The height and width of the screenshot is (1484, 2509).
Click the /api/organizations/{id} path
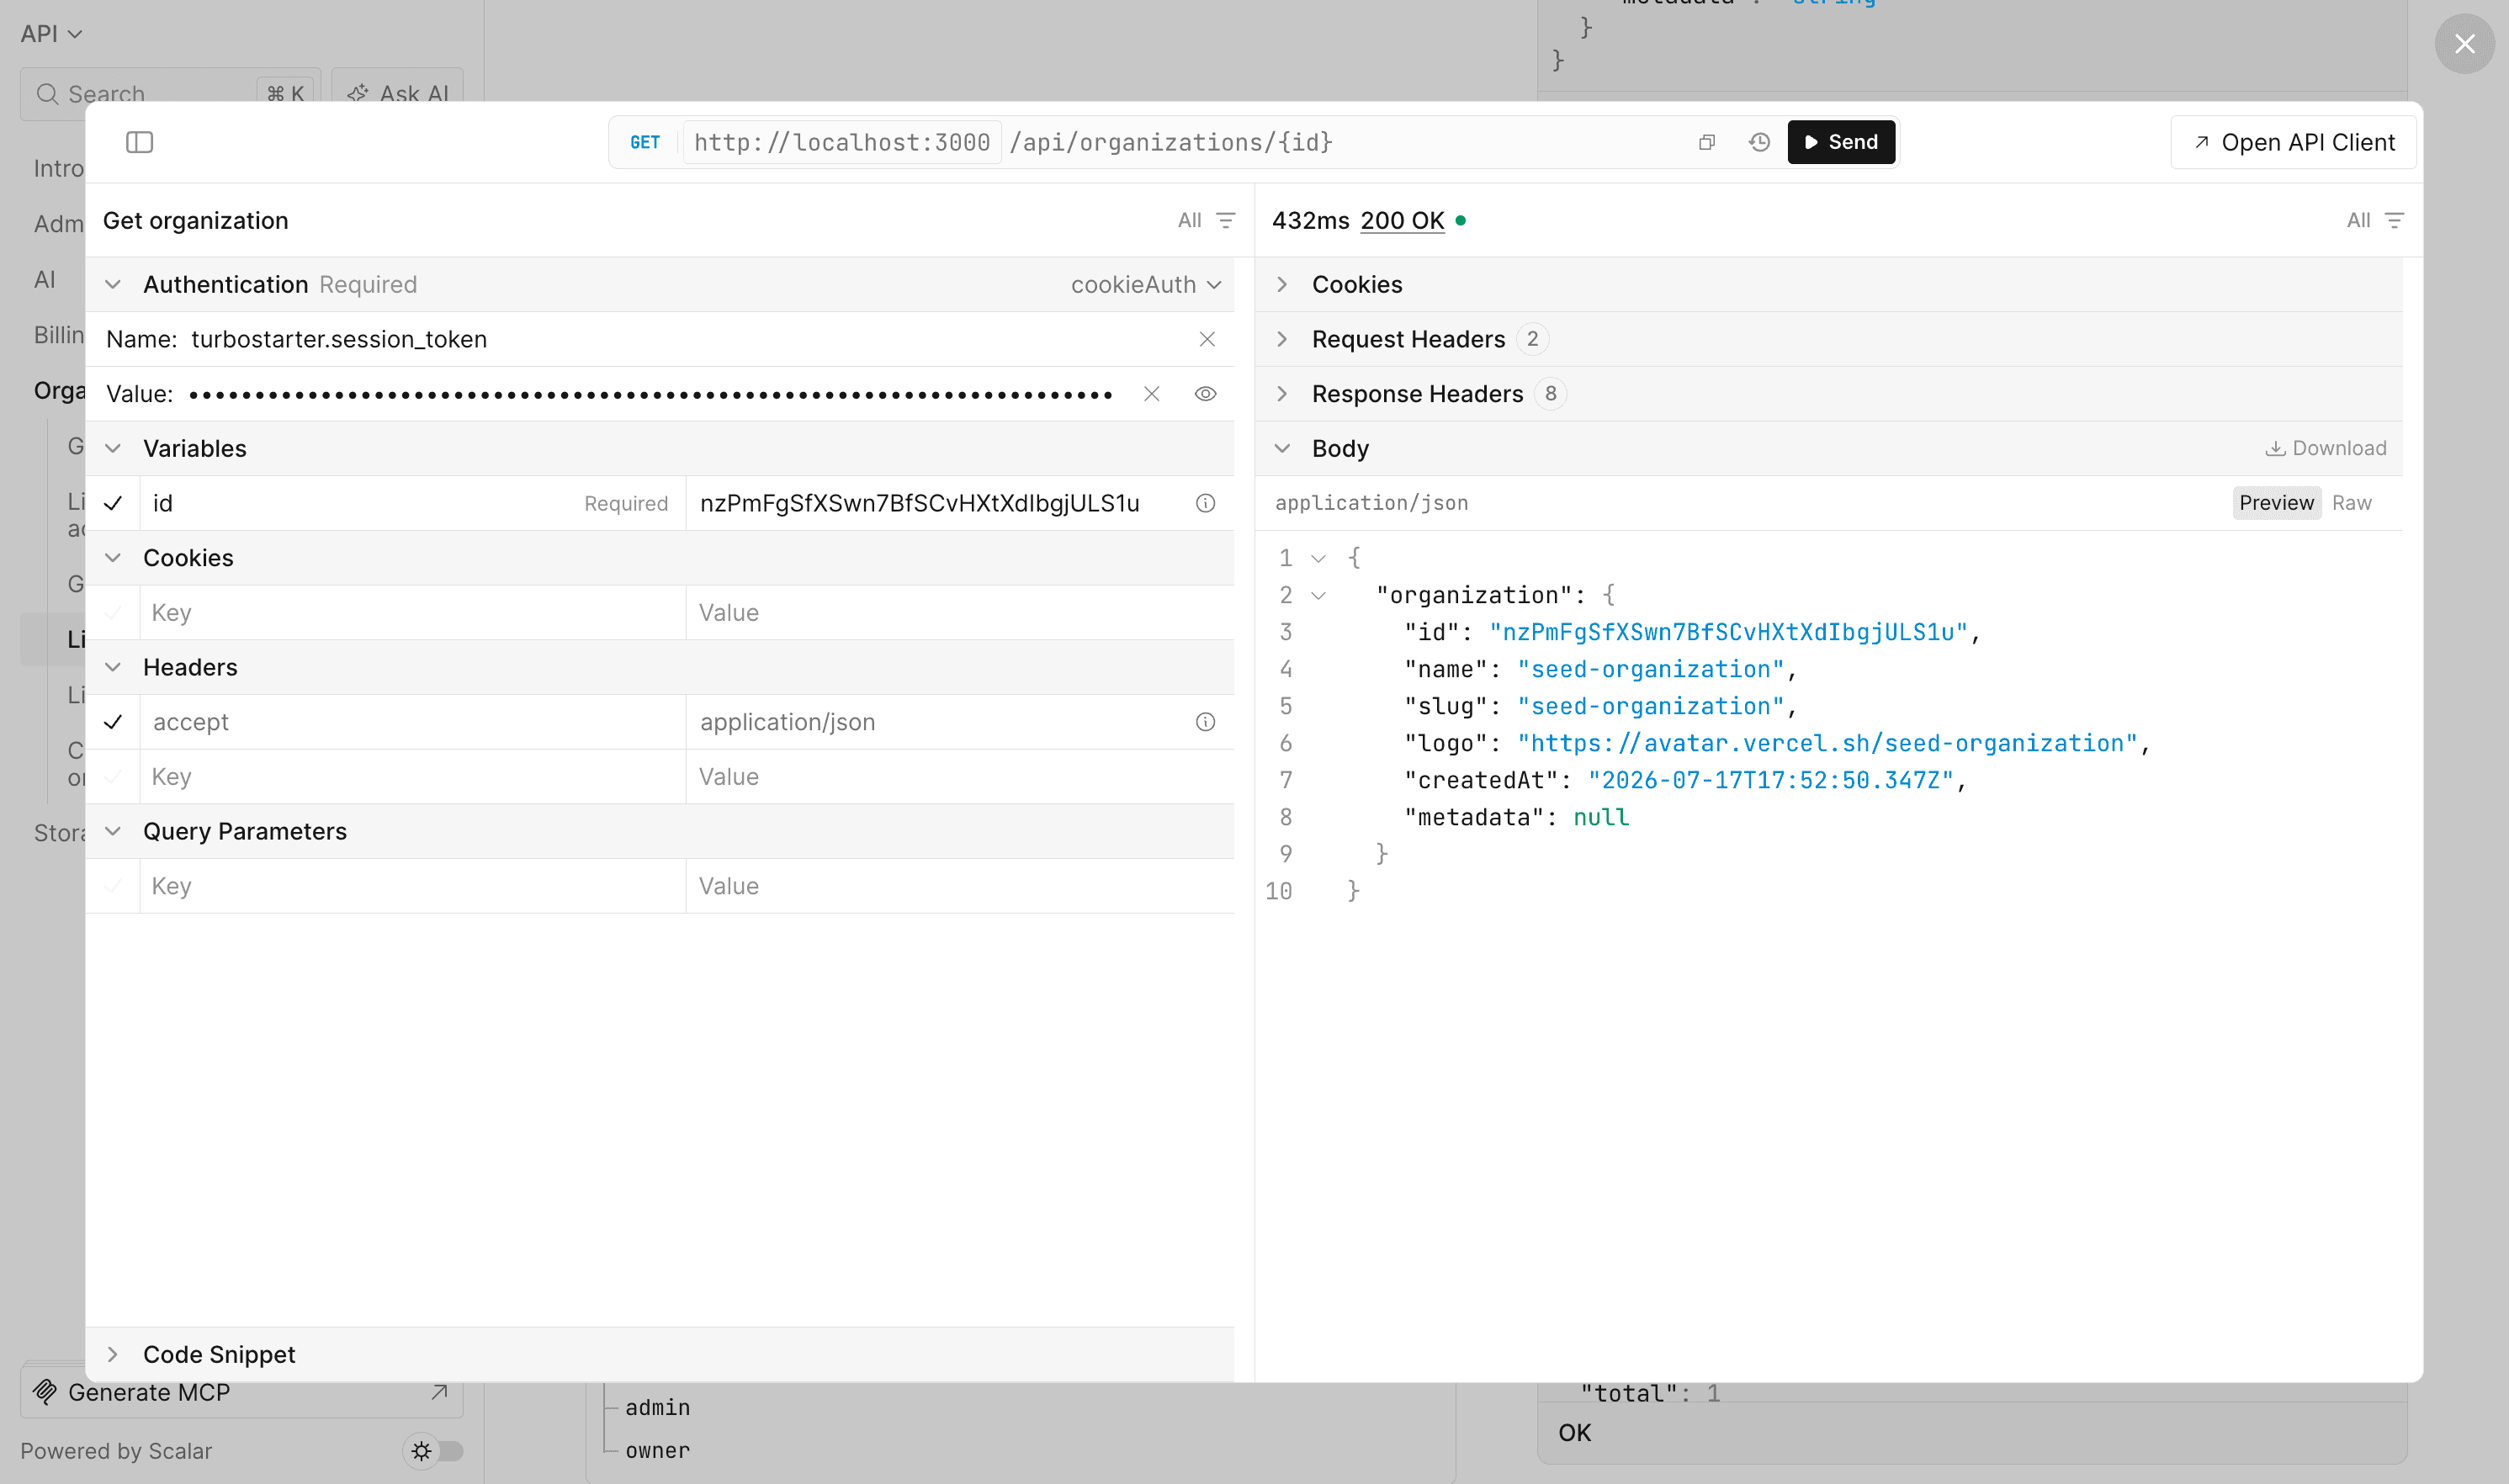(x=1171, y=142)
